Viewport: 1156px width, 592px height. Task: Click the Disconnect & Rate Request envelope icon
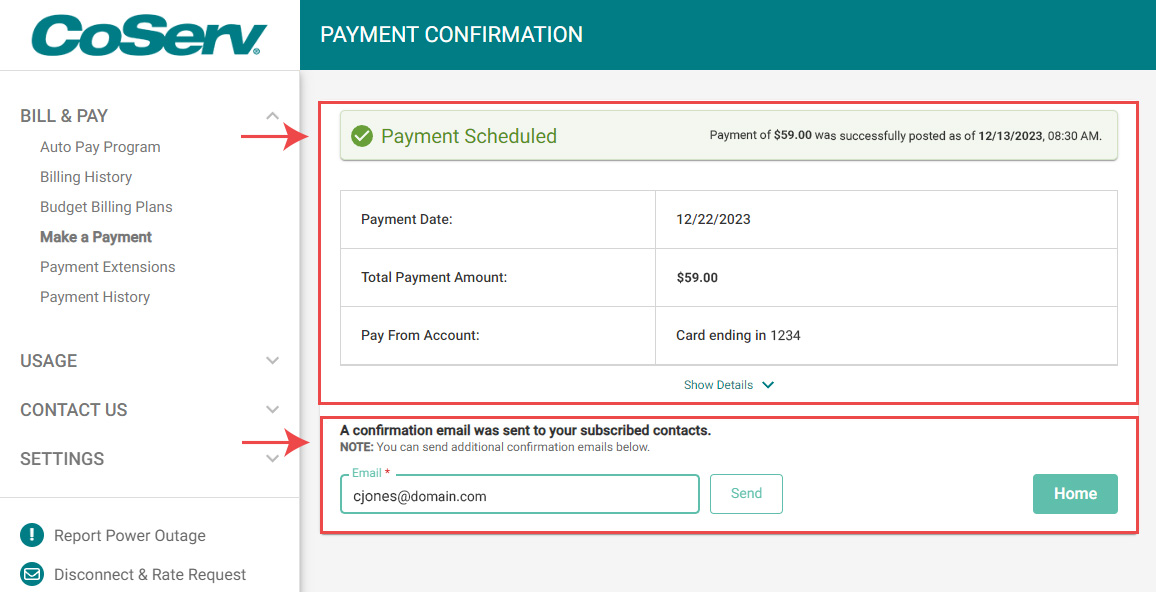(x=32, y=574)
